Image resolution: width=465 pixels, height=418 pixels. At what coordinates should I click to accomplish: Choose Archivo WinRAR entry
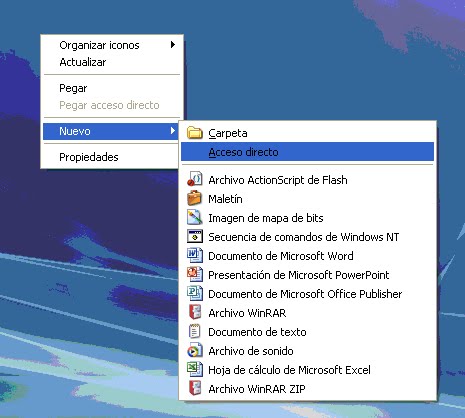pyautogui.click(x=307, y=313)
